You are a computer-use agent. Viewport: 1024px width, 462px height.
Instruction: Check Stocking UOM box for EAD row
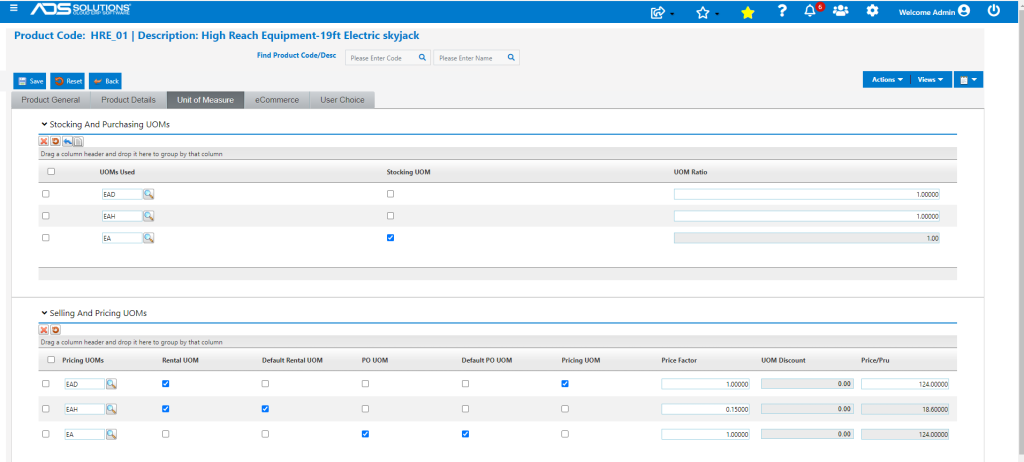click(x=391, y=194)
